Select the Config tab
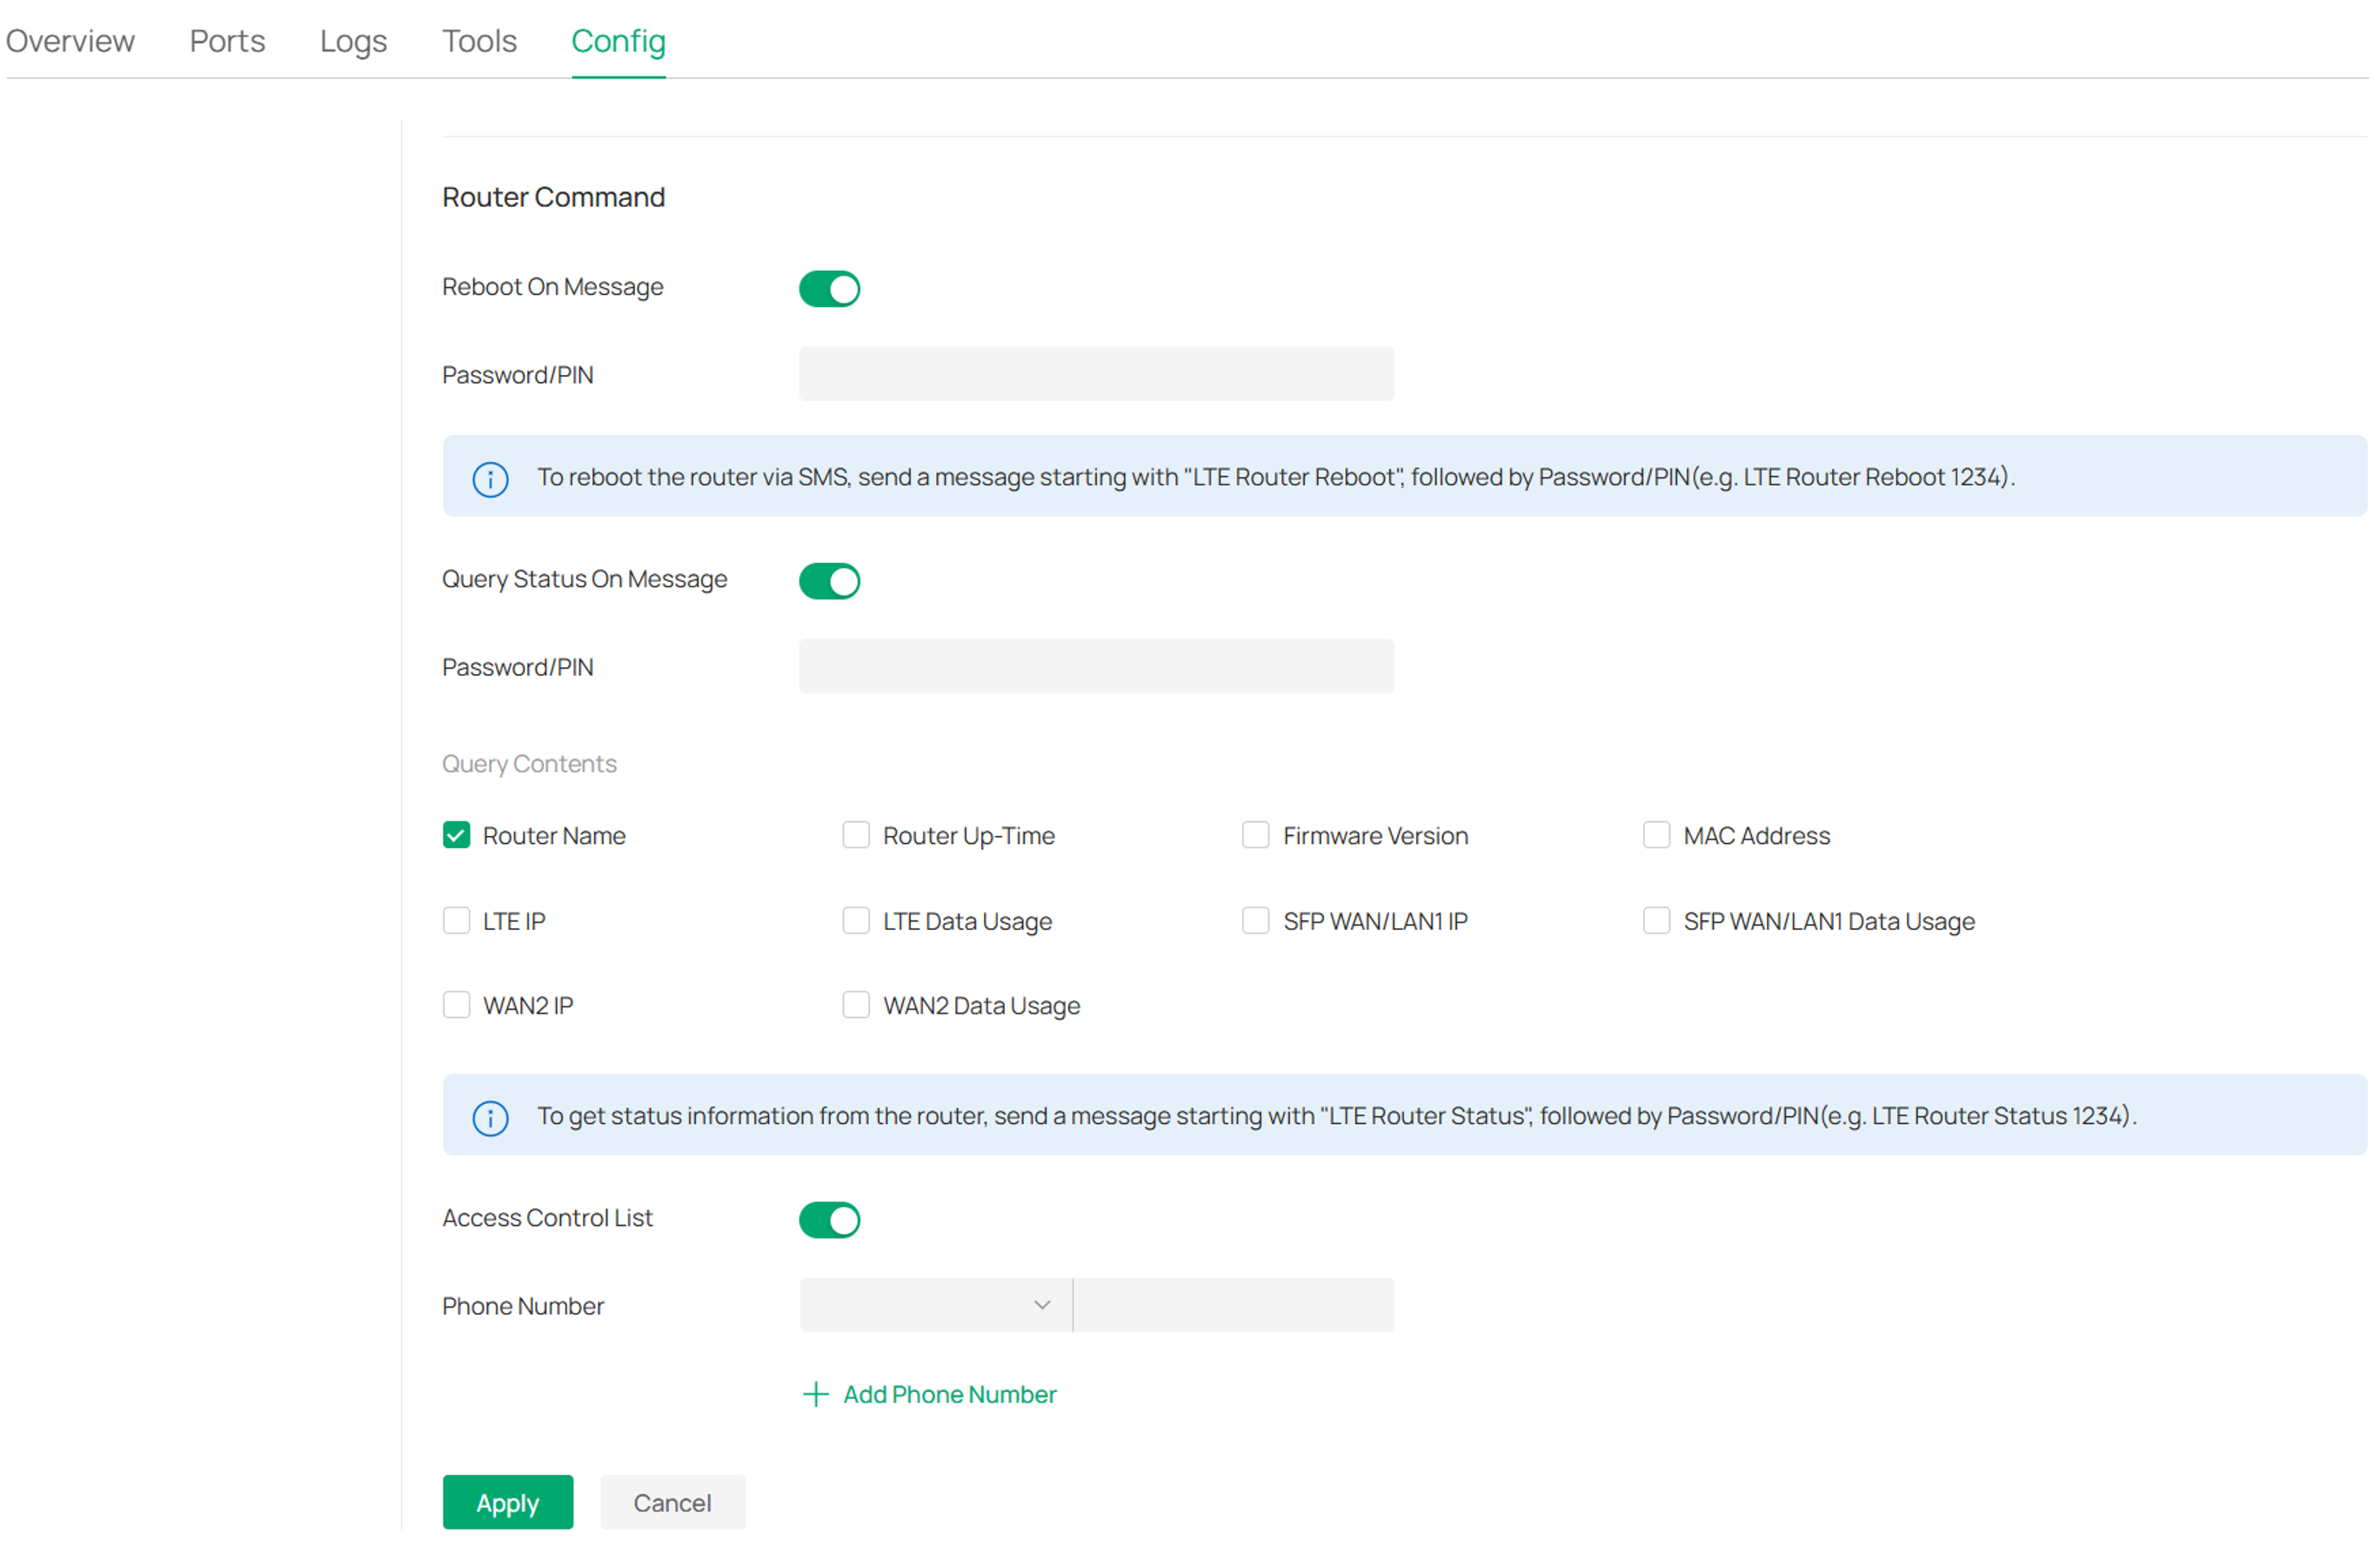 (618, 41)
